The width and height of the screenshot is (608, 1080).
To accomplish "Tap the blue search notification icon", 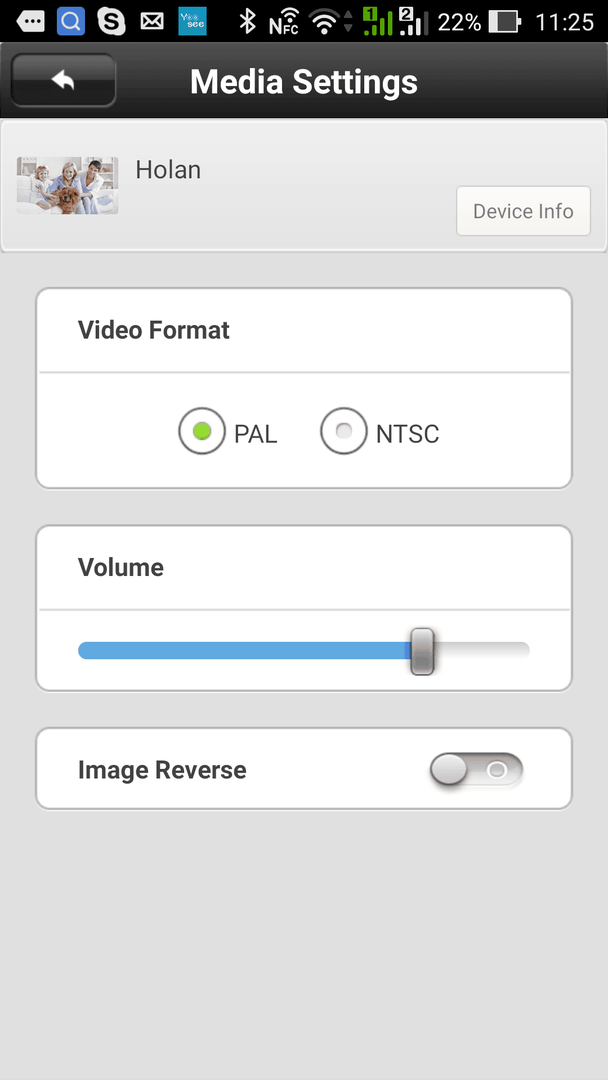I will click(70, 21).
